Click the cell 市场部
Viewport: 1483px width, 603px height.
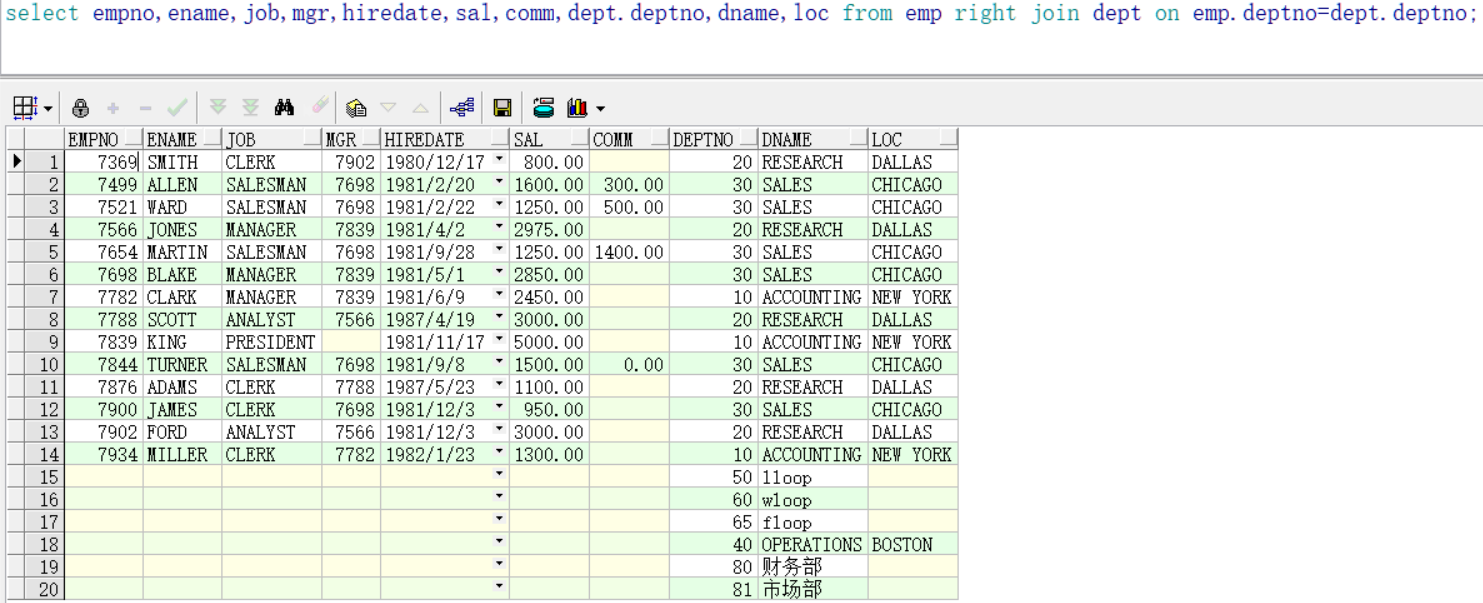click(x=812, y=589)
